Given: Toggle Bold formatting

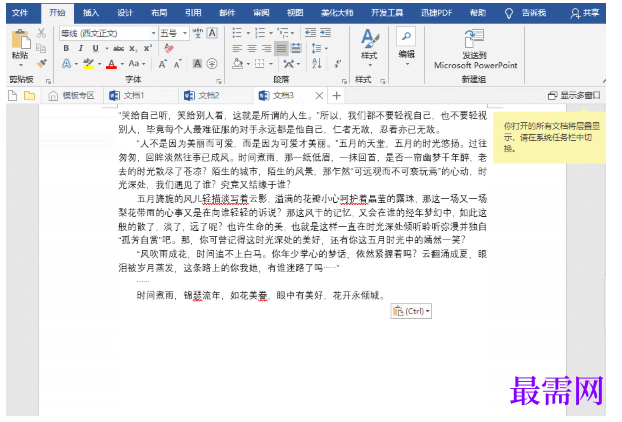Looking at the screenshot, I should coord(67,48).
